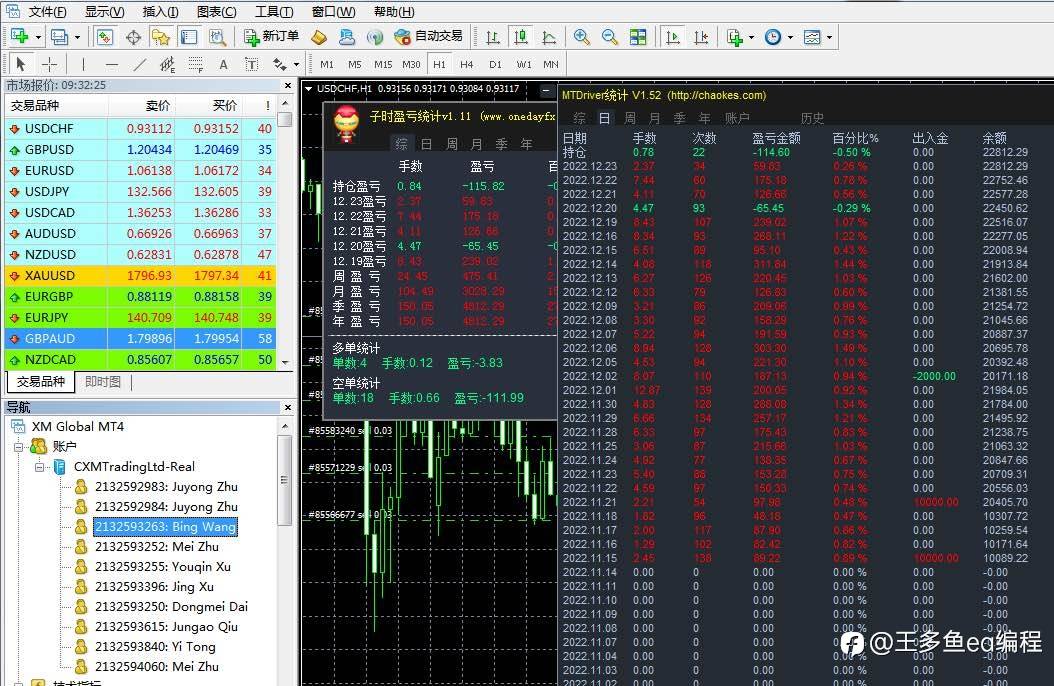The image size is (1054, 686).
Task: Zoom out on the chart
Action: click(610, 37)
